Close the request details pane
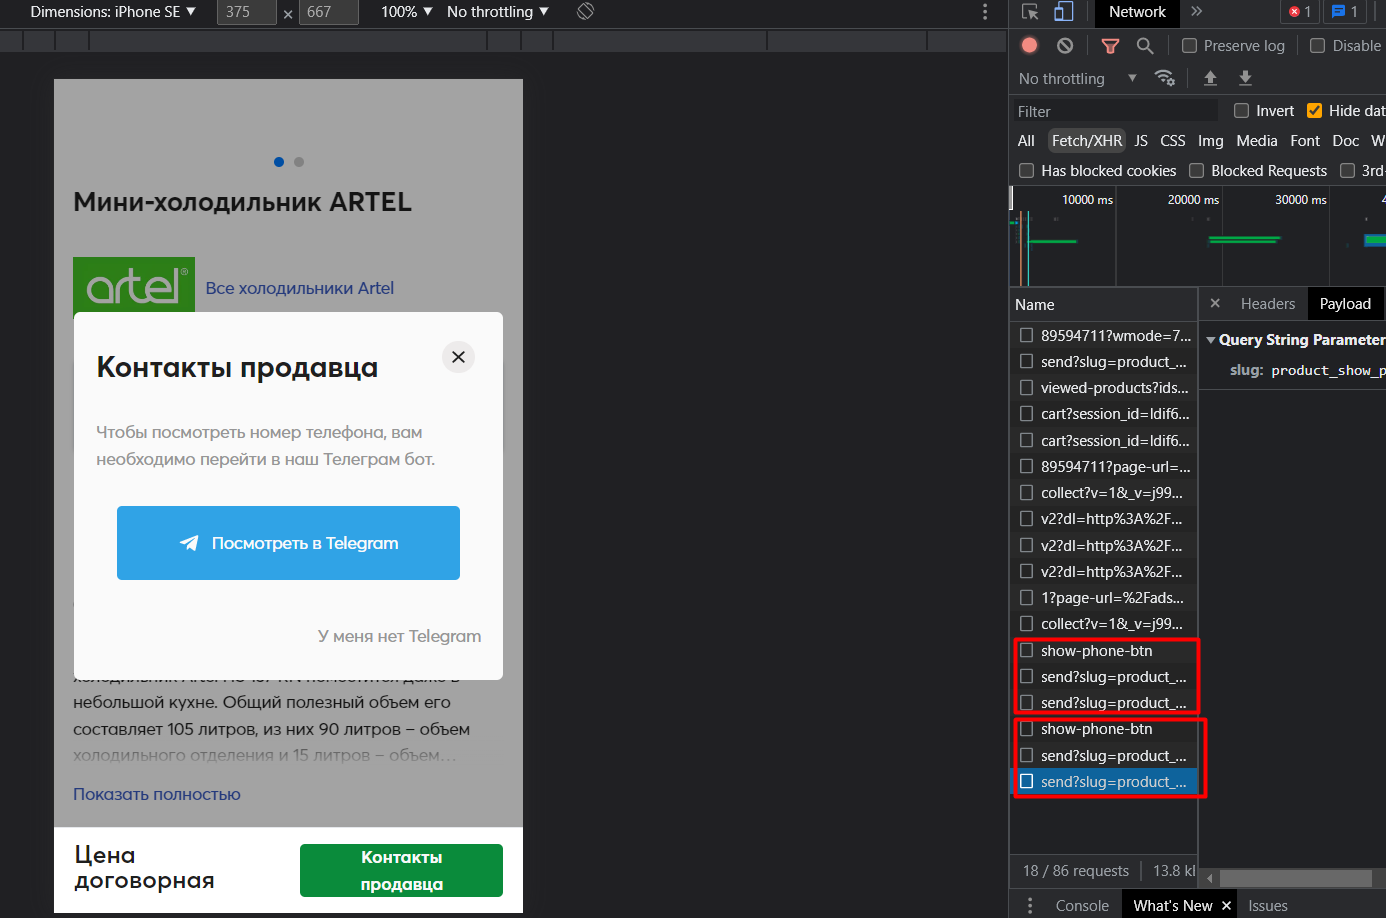This screenshot has height=918, width=1386. click(1215, 303)
